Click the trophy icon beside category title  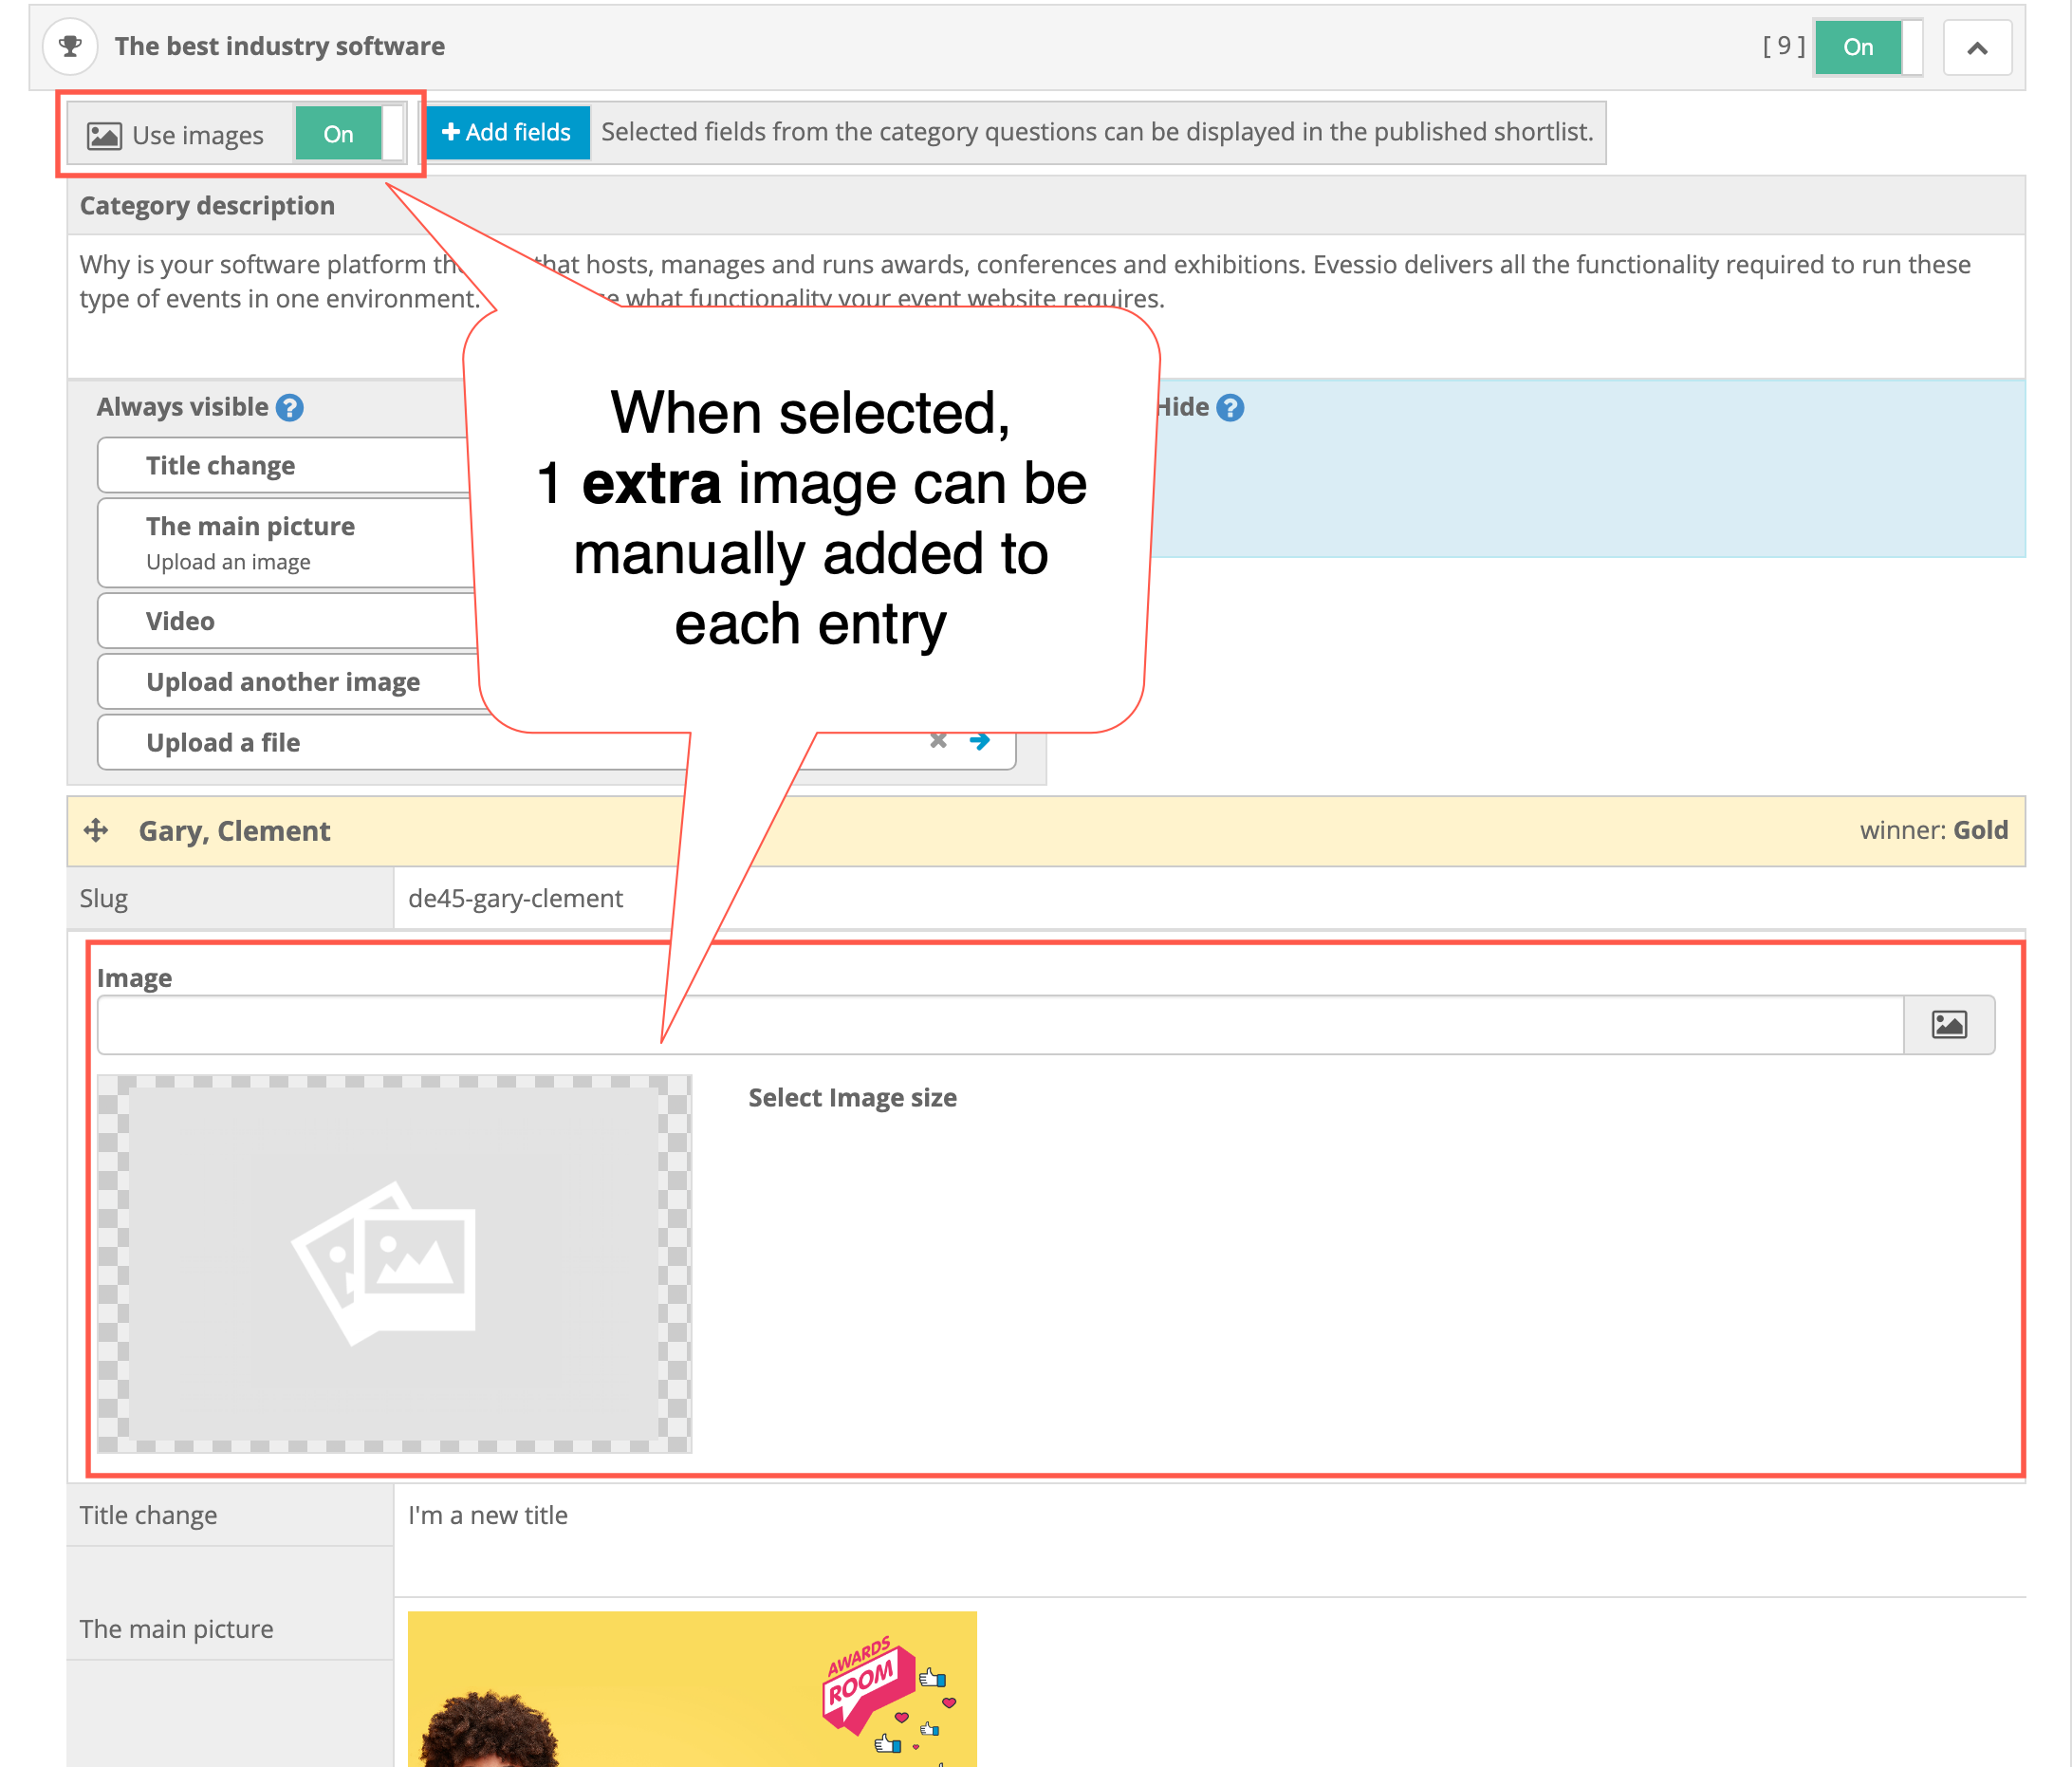pyautogui.click(x=70, y=46)
